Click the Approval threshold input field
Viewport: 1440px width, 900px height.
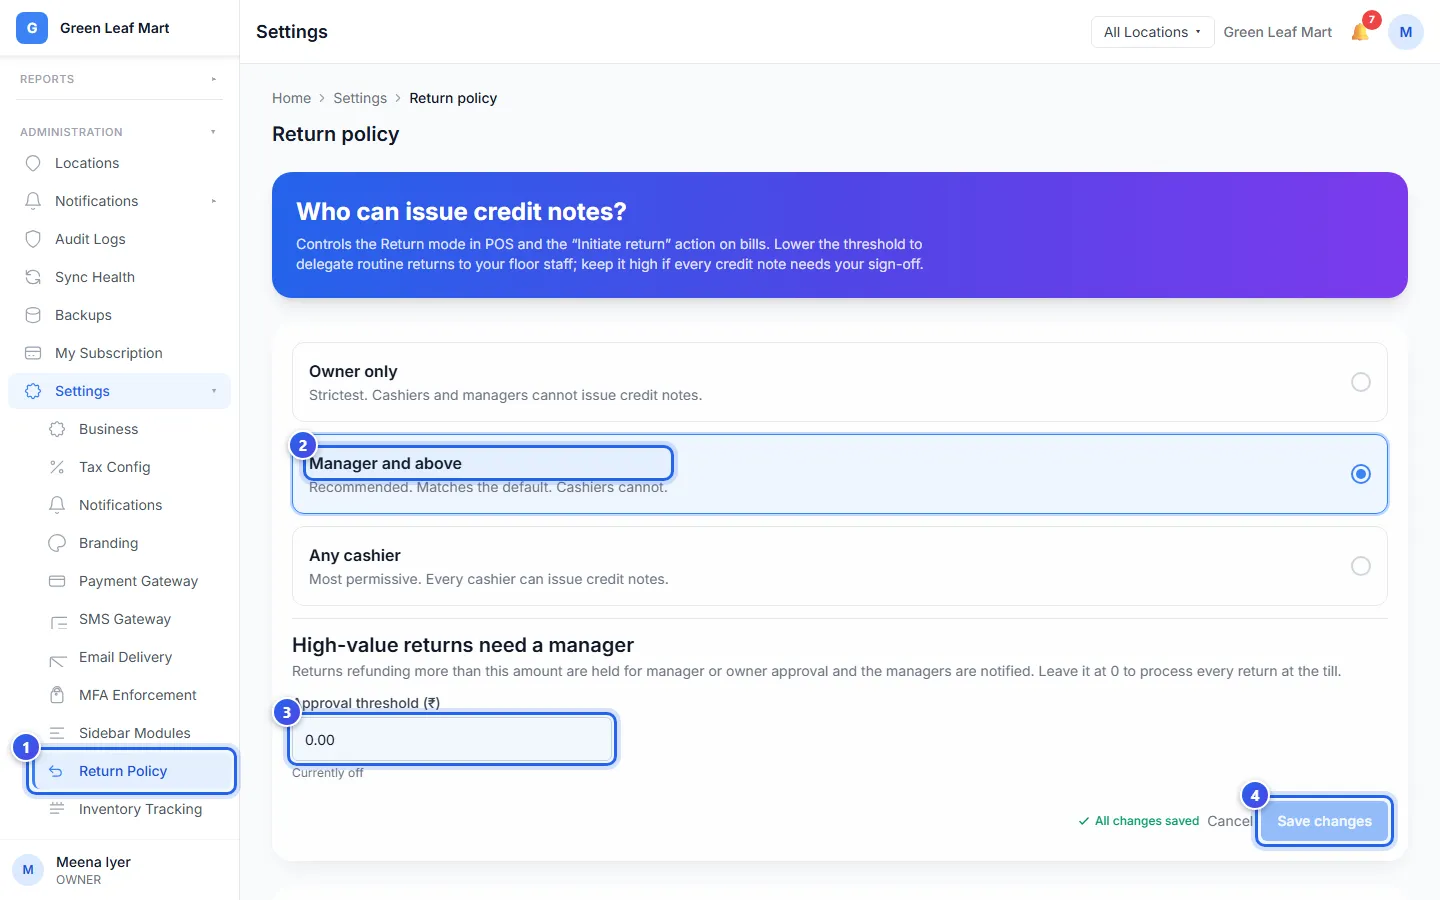[452, 740]
